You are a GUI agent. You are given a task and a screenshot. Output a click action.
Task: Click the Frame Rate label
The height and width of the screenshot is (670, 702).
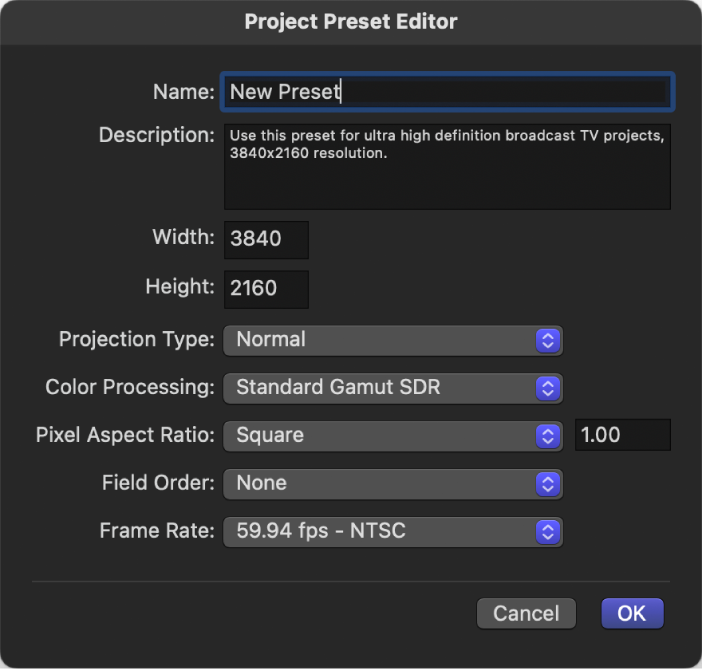[x=157, y=531]
